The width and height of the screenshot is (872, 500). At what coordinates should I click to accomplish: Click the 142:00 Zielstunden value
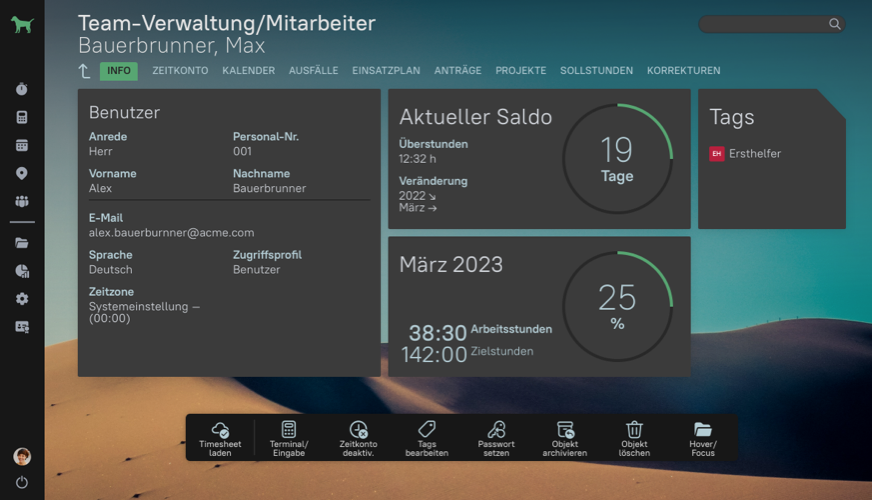pos(434,354)
